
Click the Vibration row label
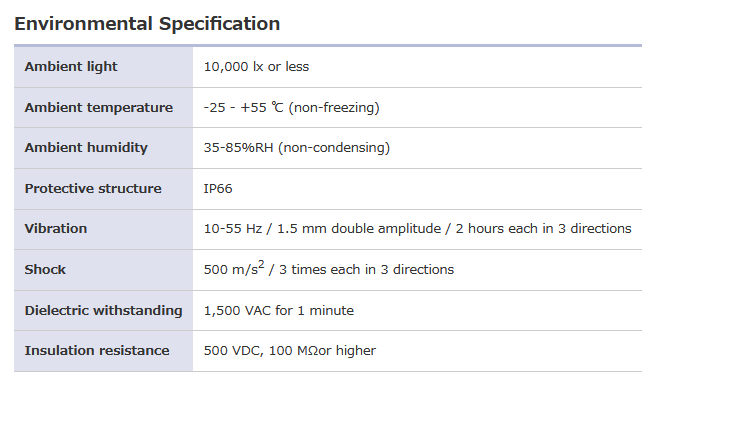point(56,229)
